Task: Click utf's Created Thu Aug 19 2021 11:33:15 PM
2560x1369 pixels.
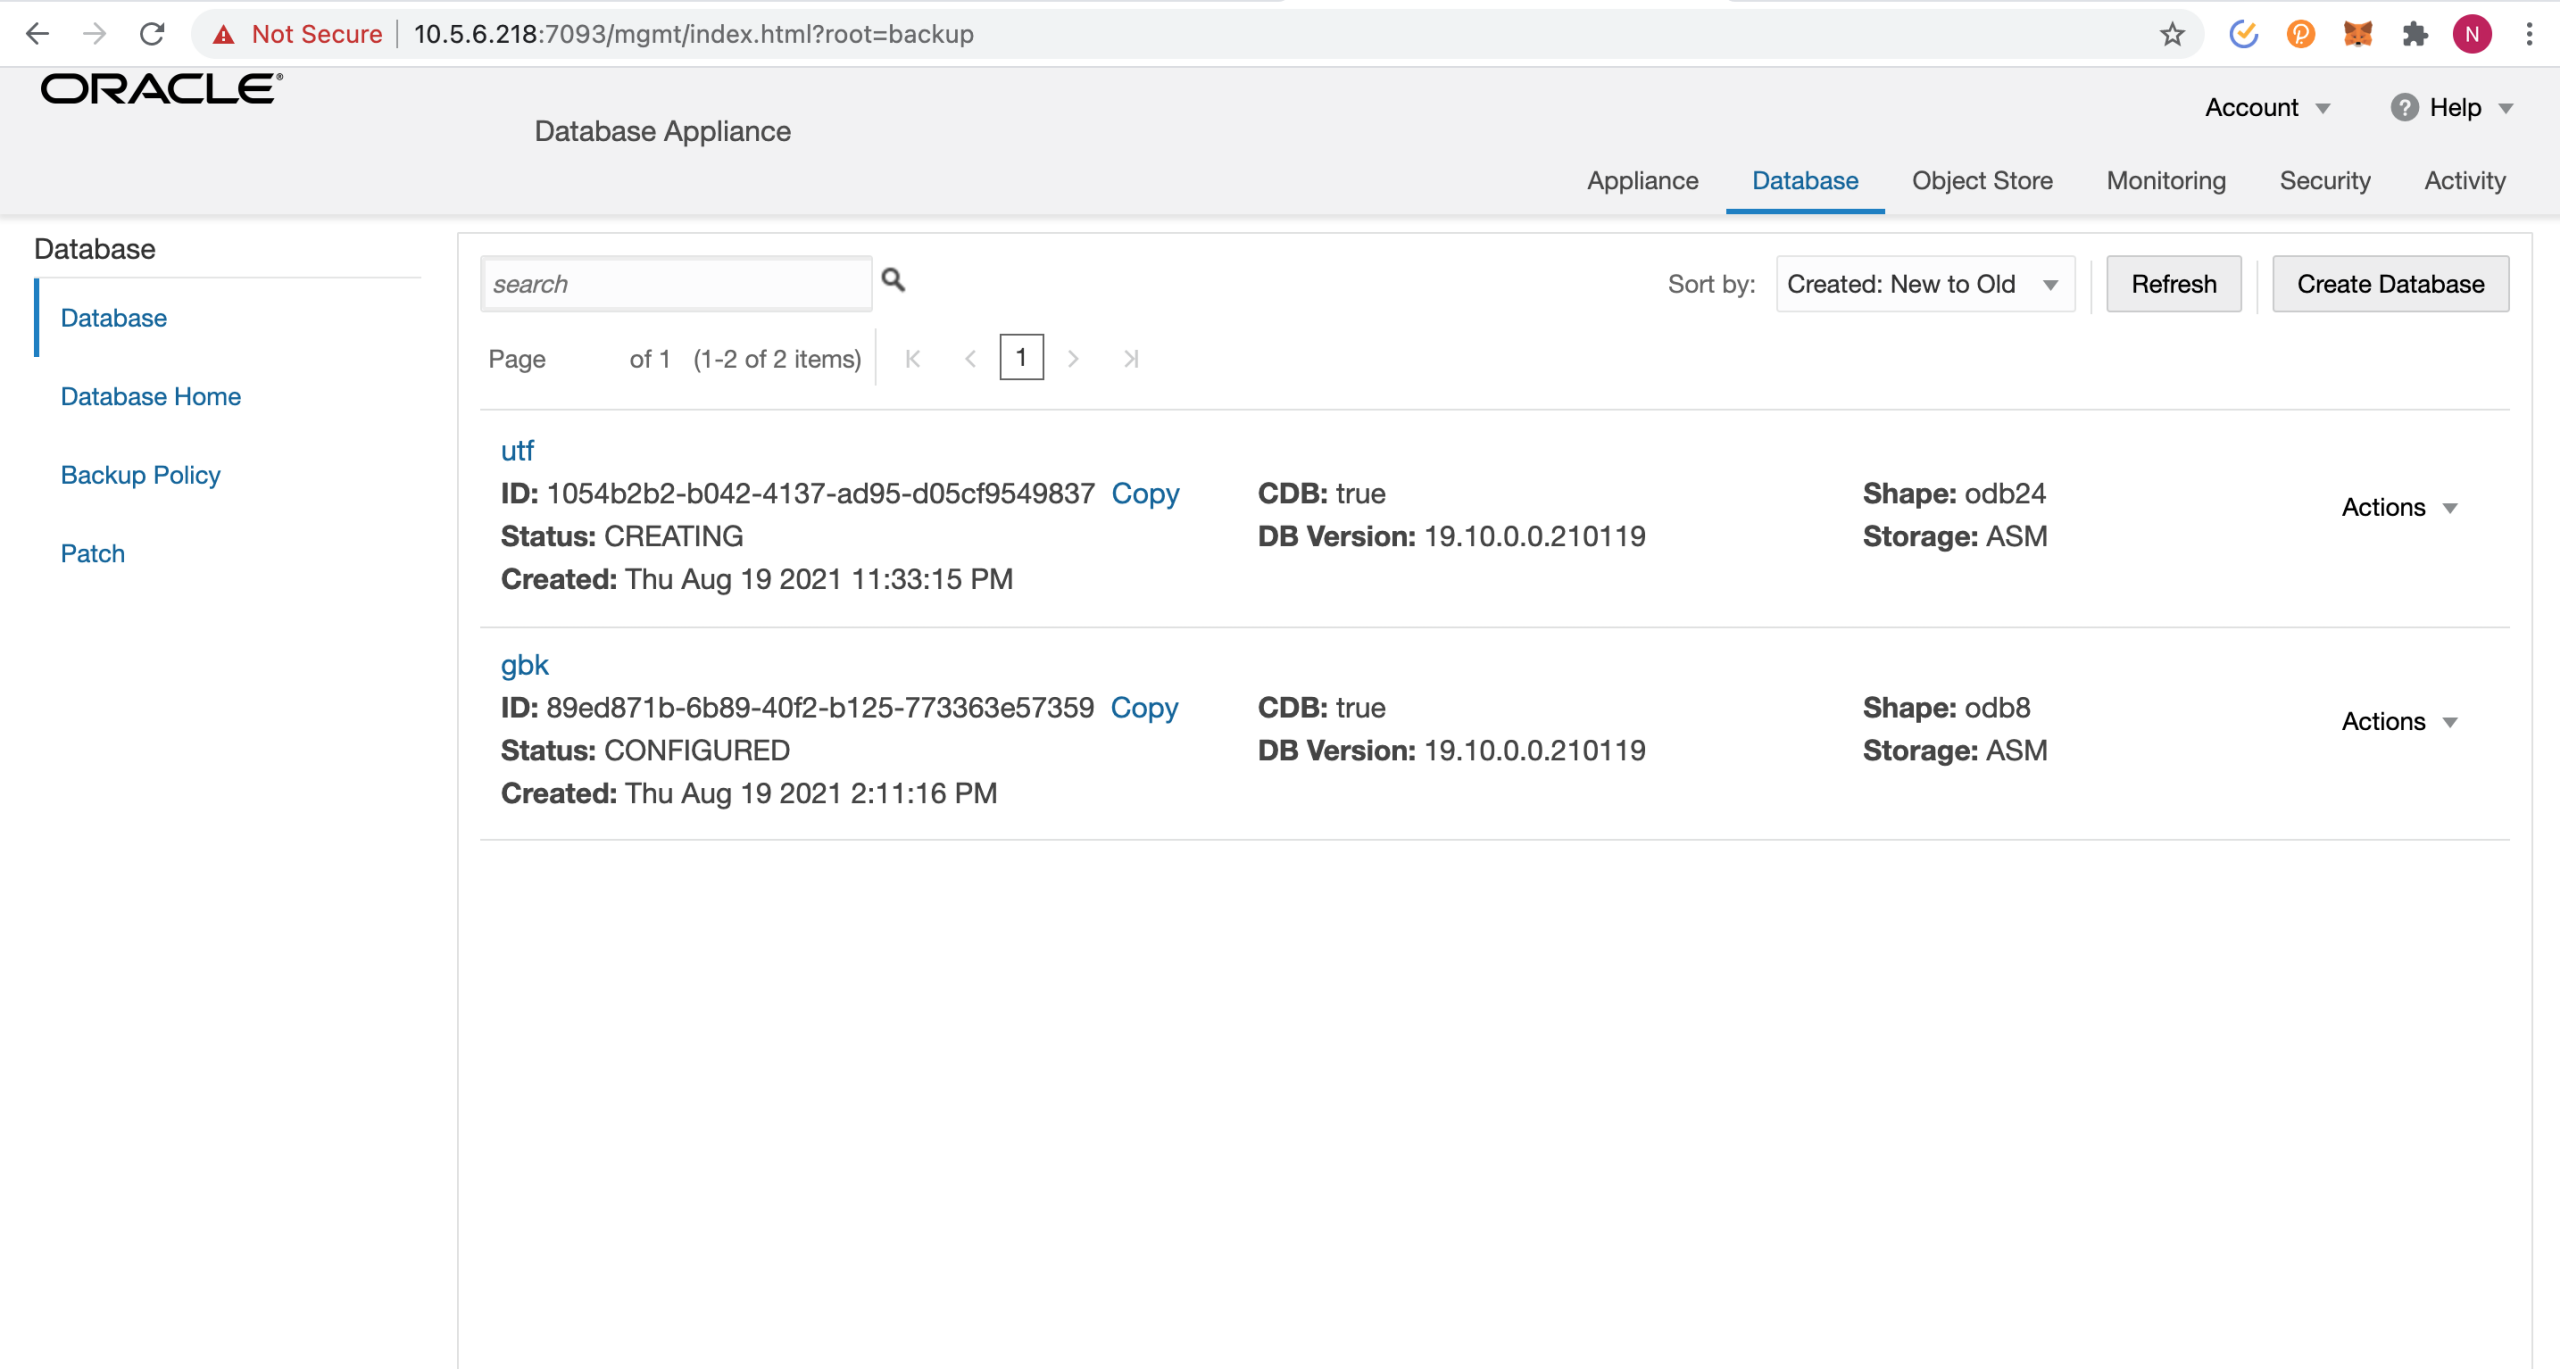Action: tap(756, 579)
